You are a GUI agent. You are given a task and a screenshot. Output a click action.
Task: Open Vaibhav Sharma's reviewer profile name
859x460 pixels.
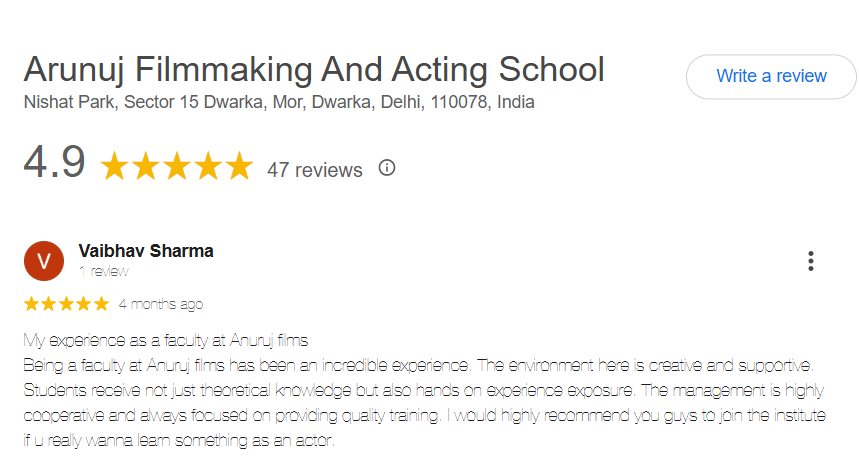tap(145, 251)
